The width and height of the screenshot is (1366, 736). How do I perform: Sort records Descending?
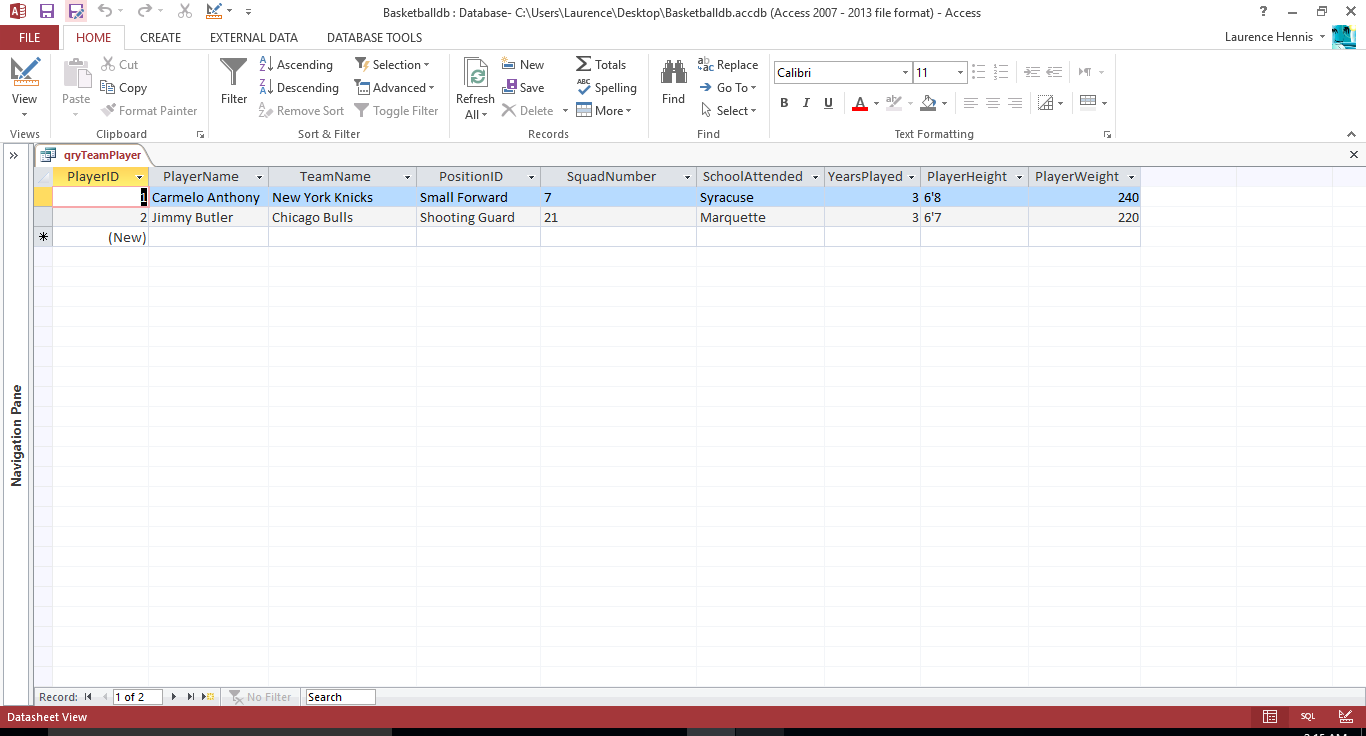coord(299,88)
